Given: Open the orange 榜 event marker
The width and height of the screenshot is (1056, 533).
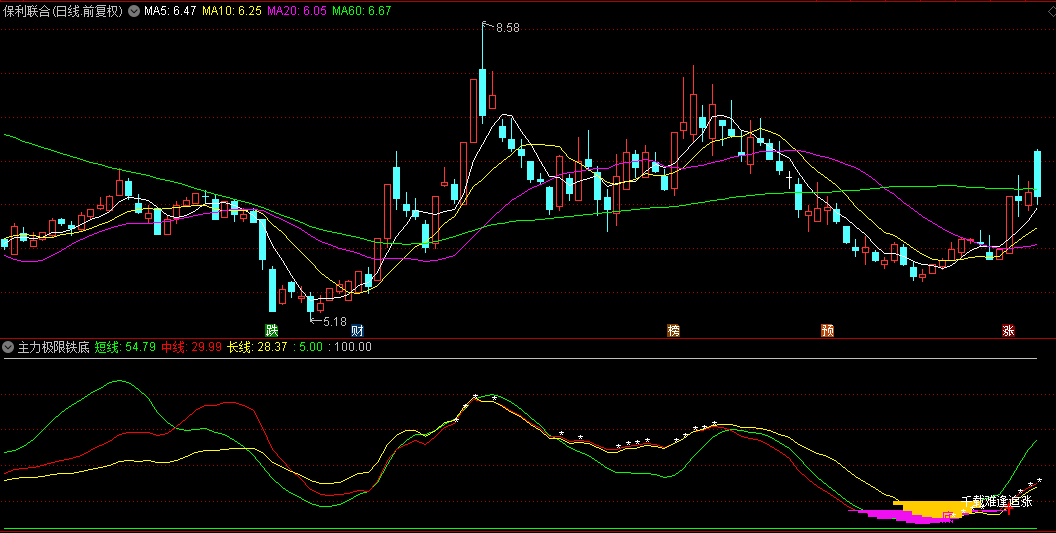Looking at the screenshot, I should point(673,330).
